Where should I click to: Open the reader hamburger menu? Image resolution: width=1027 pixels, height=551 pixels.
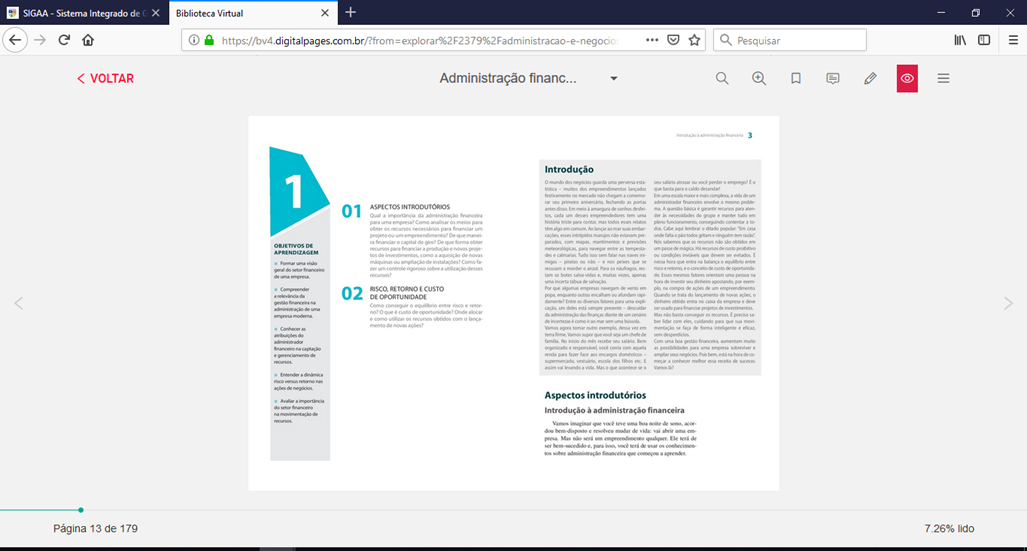tap(943, 78)
